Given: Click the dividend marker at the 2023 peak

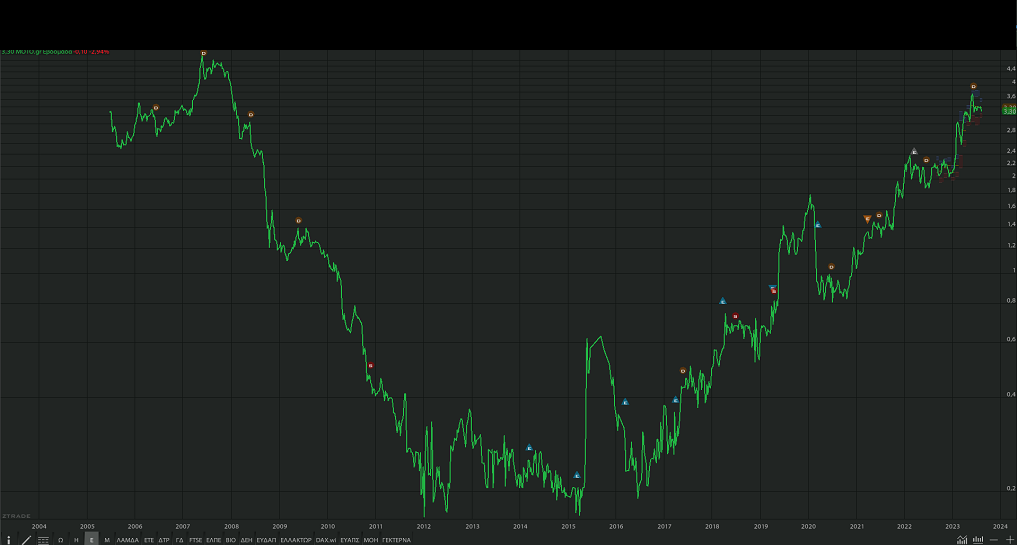Looking at the screenshot, I should coord(974,86).
